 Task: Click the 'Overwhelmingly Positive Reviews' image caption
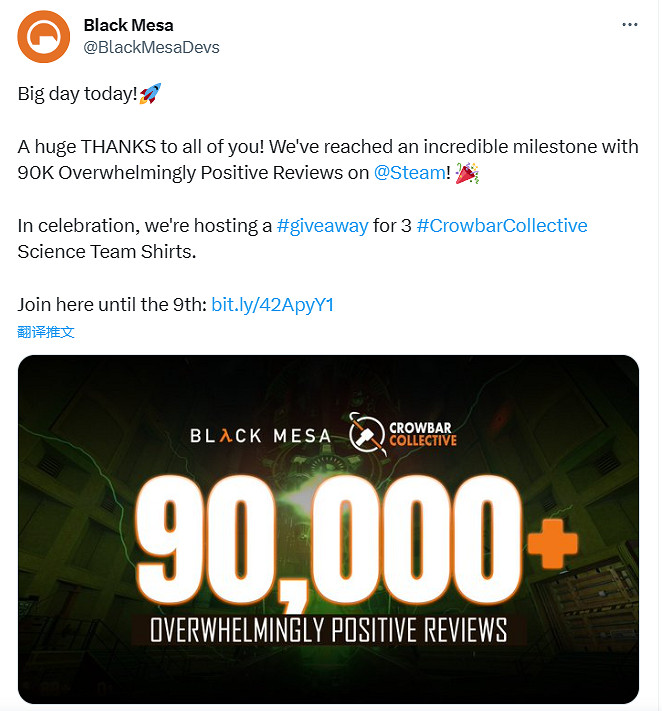(328, 630)
